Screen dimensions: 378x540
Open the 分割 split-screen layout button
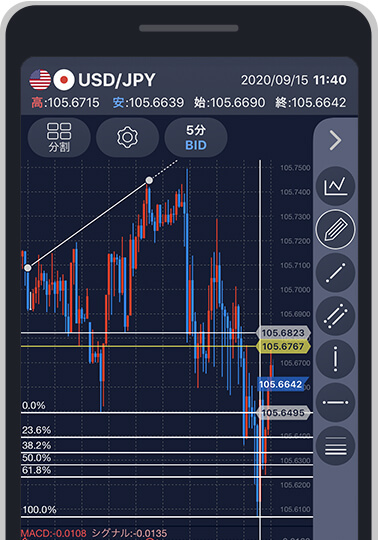[x=59, y=137]
